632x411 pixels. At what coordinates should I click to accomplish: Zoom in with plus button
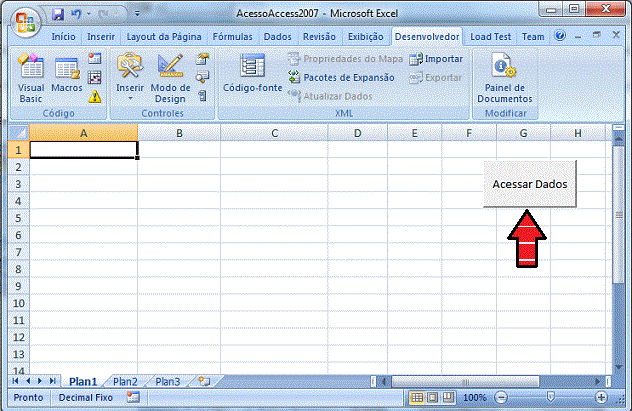tap(601, 398)
